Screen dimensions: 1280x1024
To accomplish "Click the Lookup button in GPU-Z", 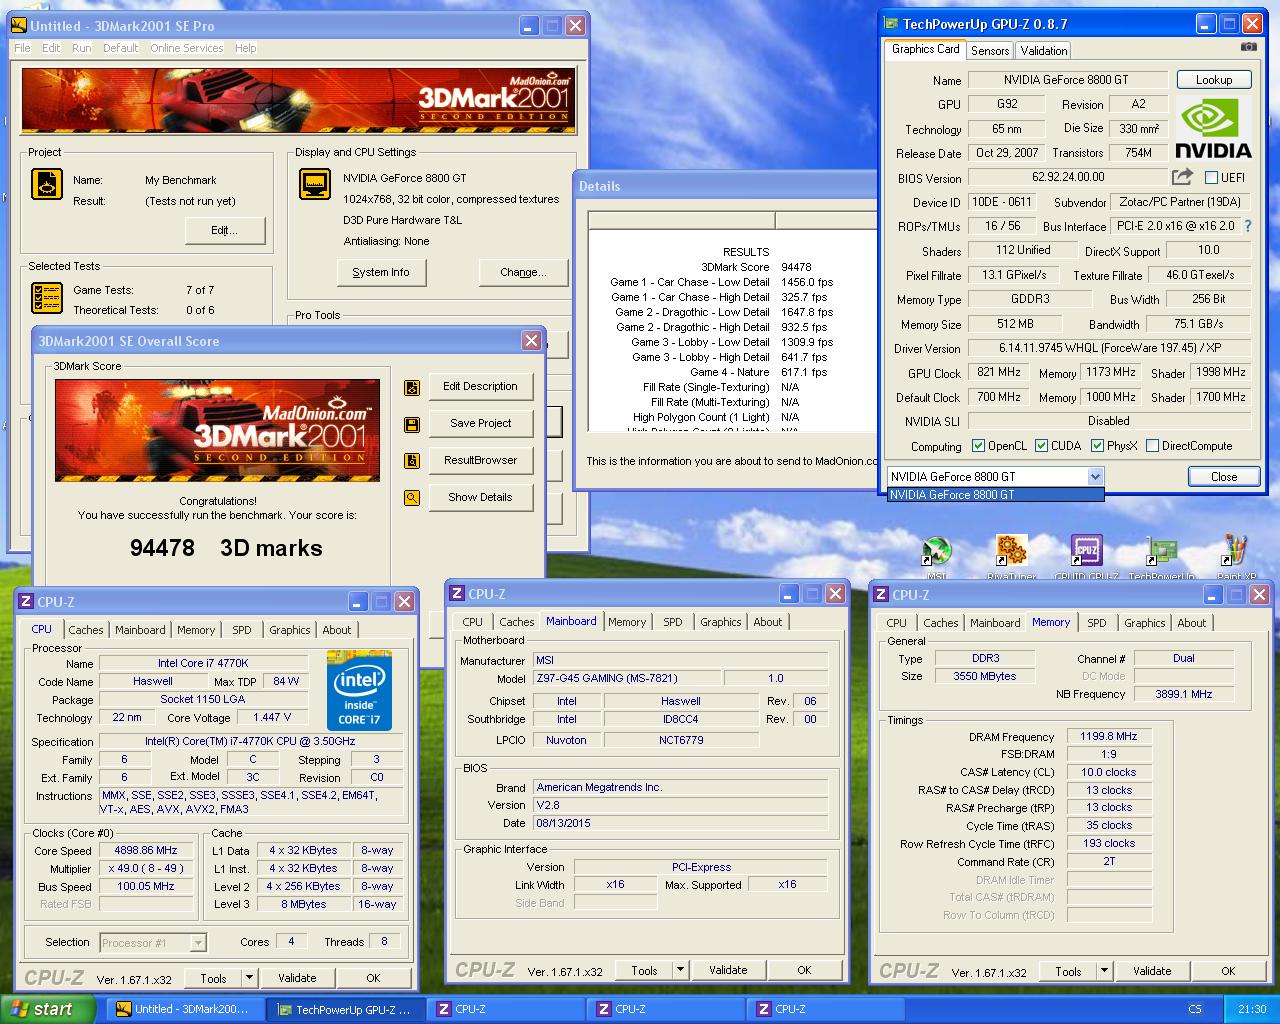I will (x=1214, y=80).
